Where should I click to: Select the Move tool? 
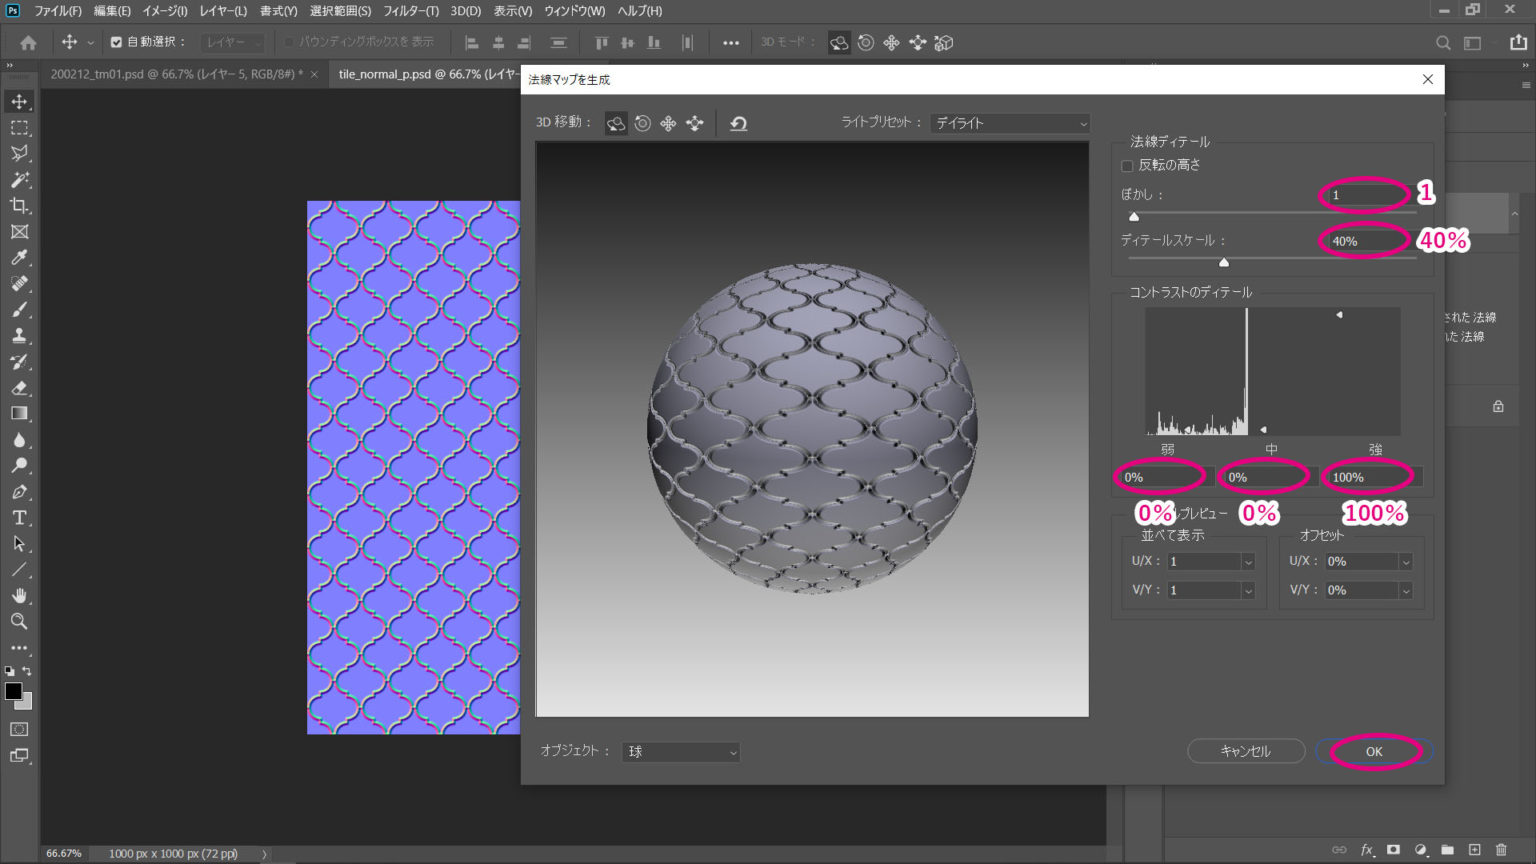pos(20,100)
